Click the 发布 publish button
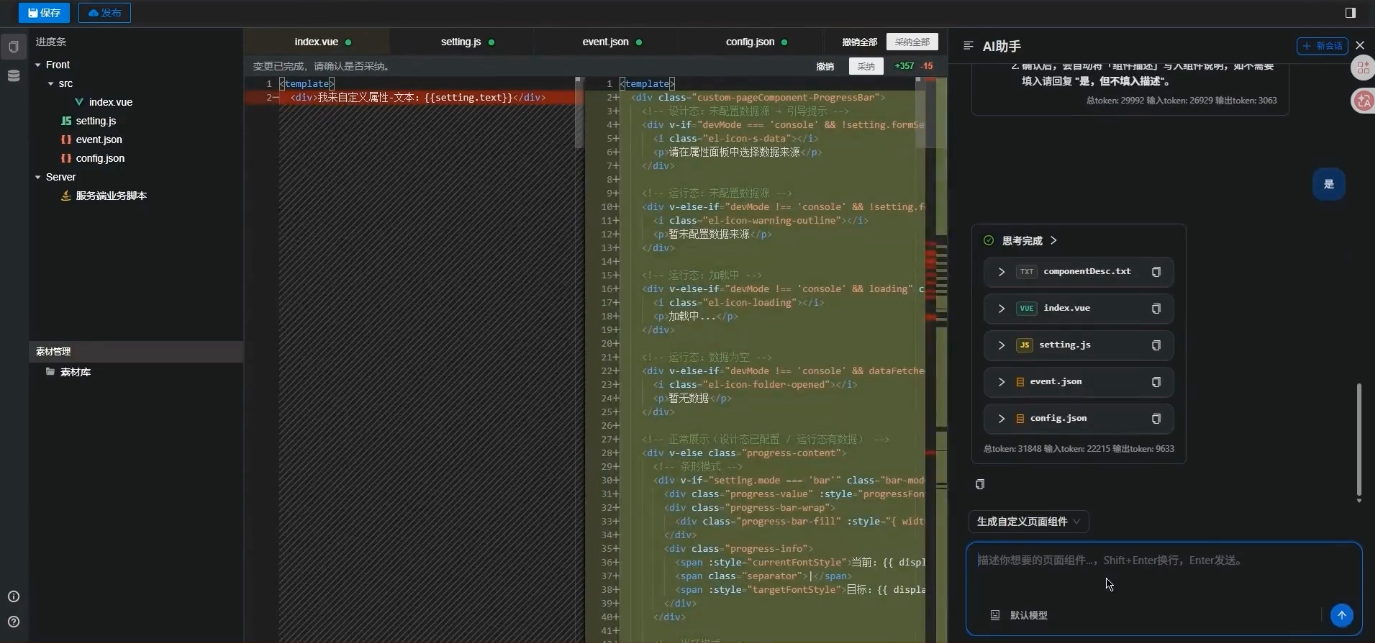The width and height of the screenshot is (1375, 643). 104,13
